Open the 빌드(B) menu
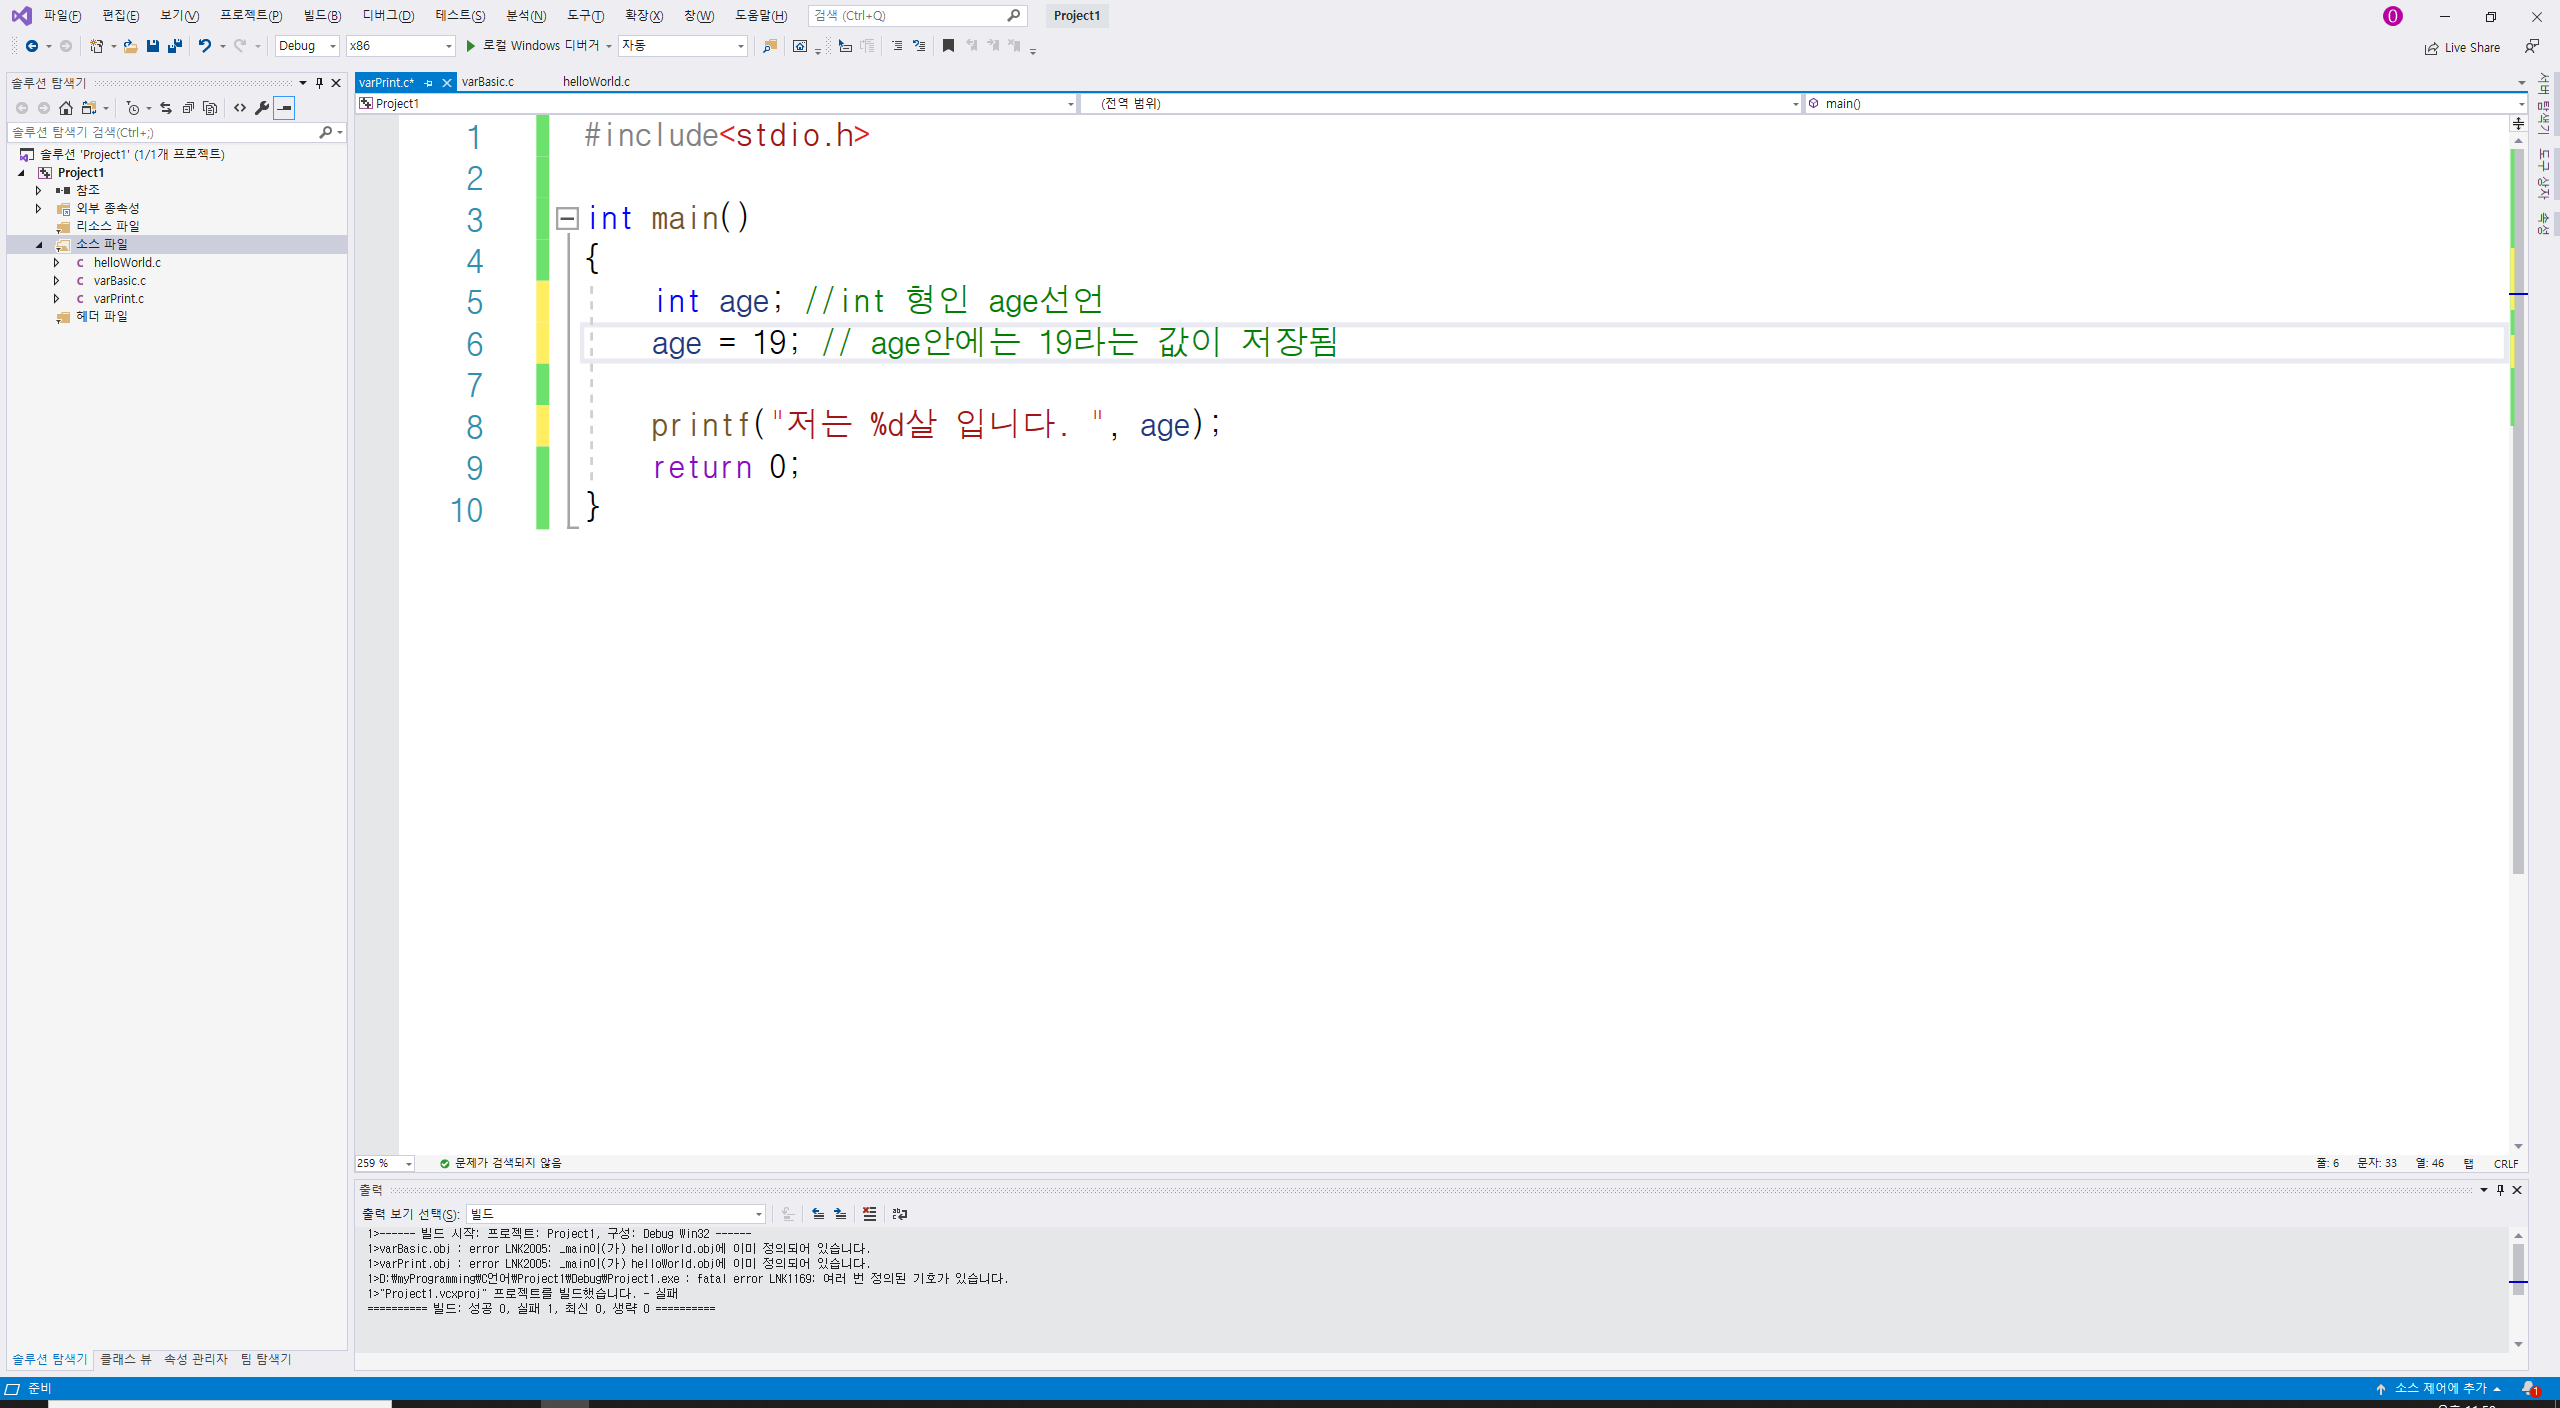Image resolution: width=2560 pixels, height=1408 pixels. pyautogui.click(x=322, y=16)
